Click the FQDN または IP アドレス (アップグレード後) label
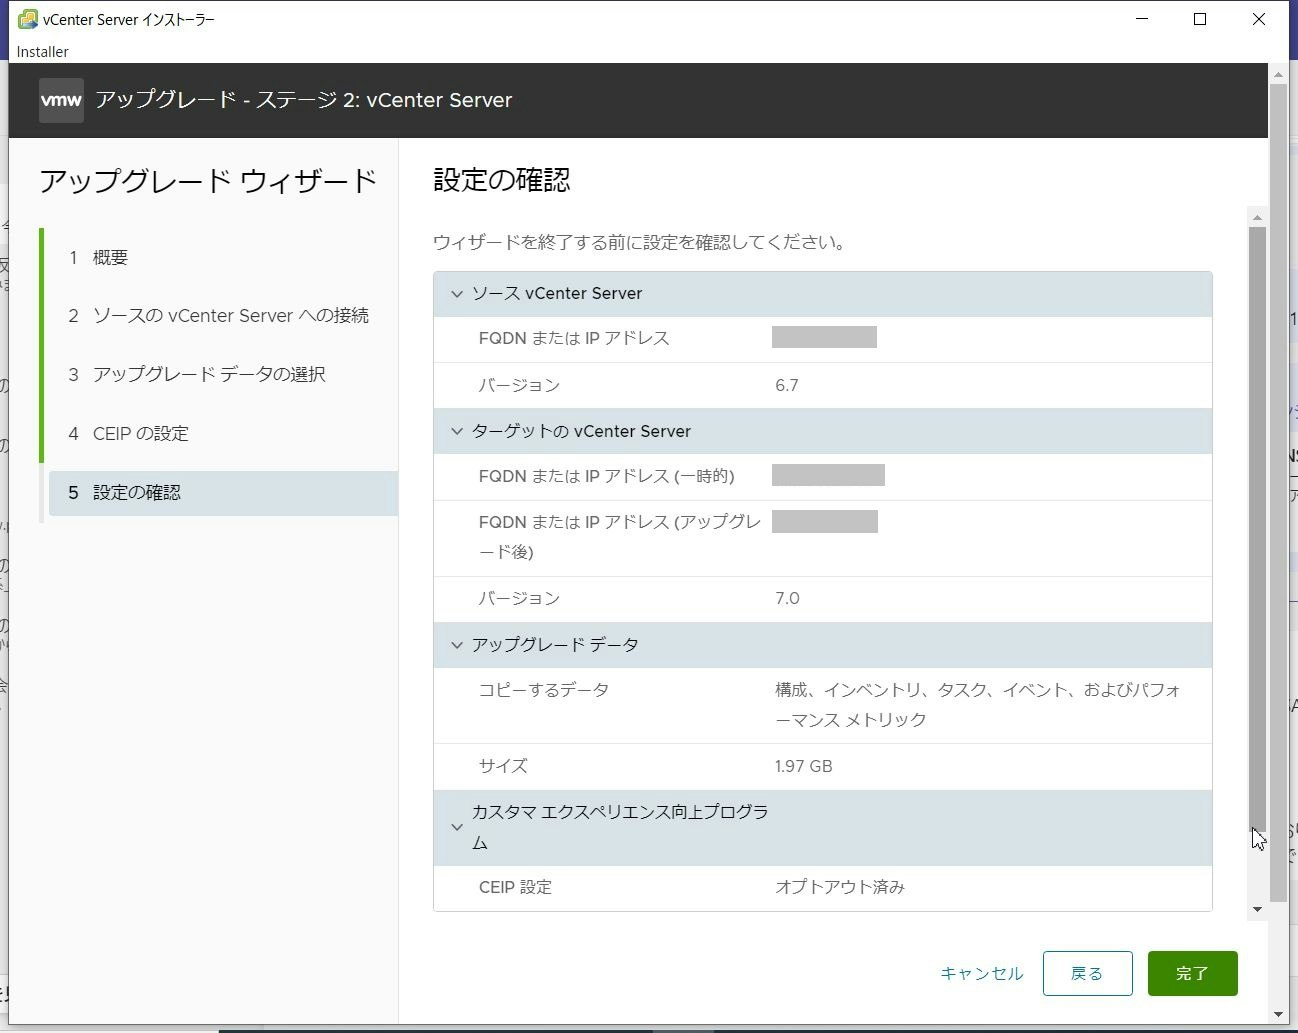Image resolution: width=1298 pixels, height=1033 pixels. tap(619, 537)
